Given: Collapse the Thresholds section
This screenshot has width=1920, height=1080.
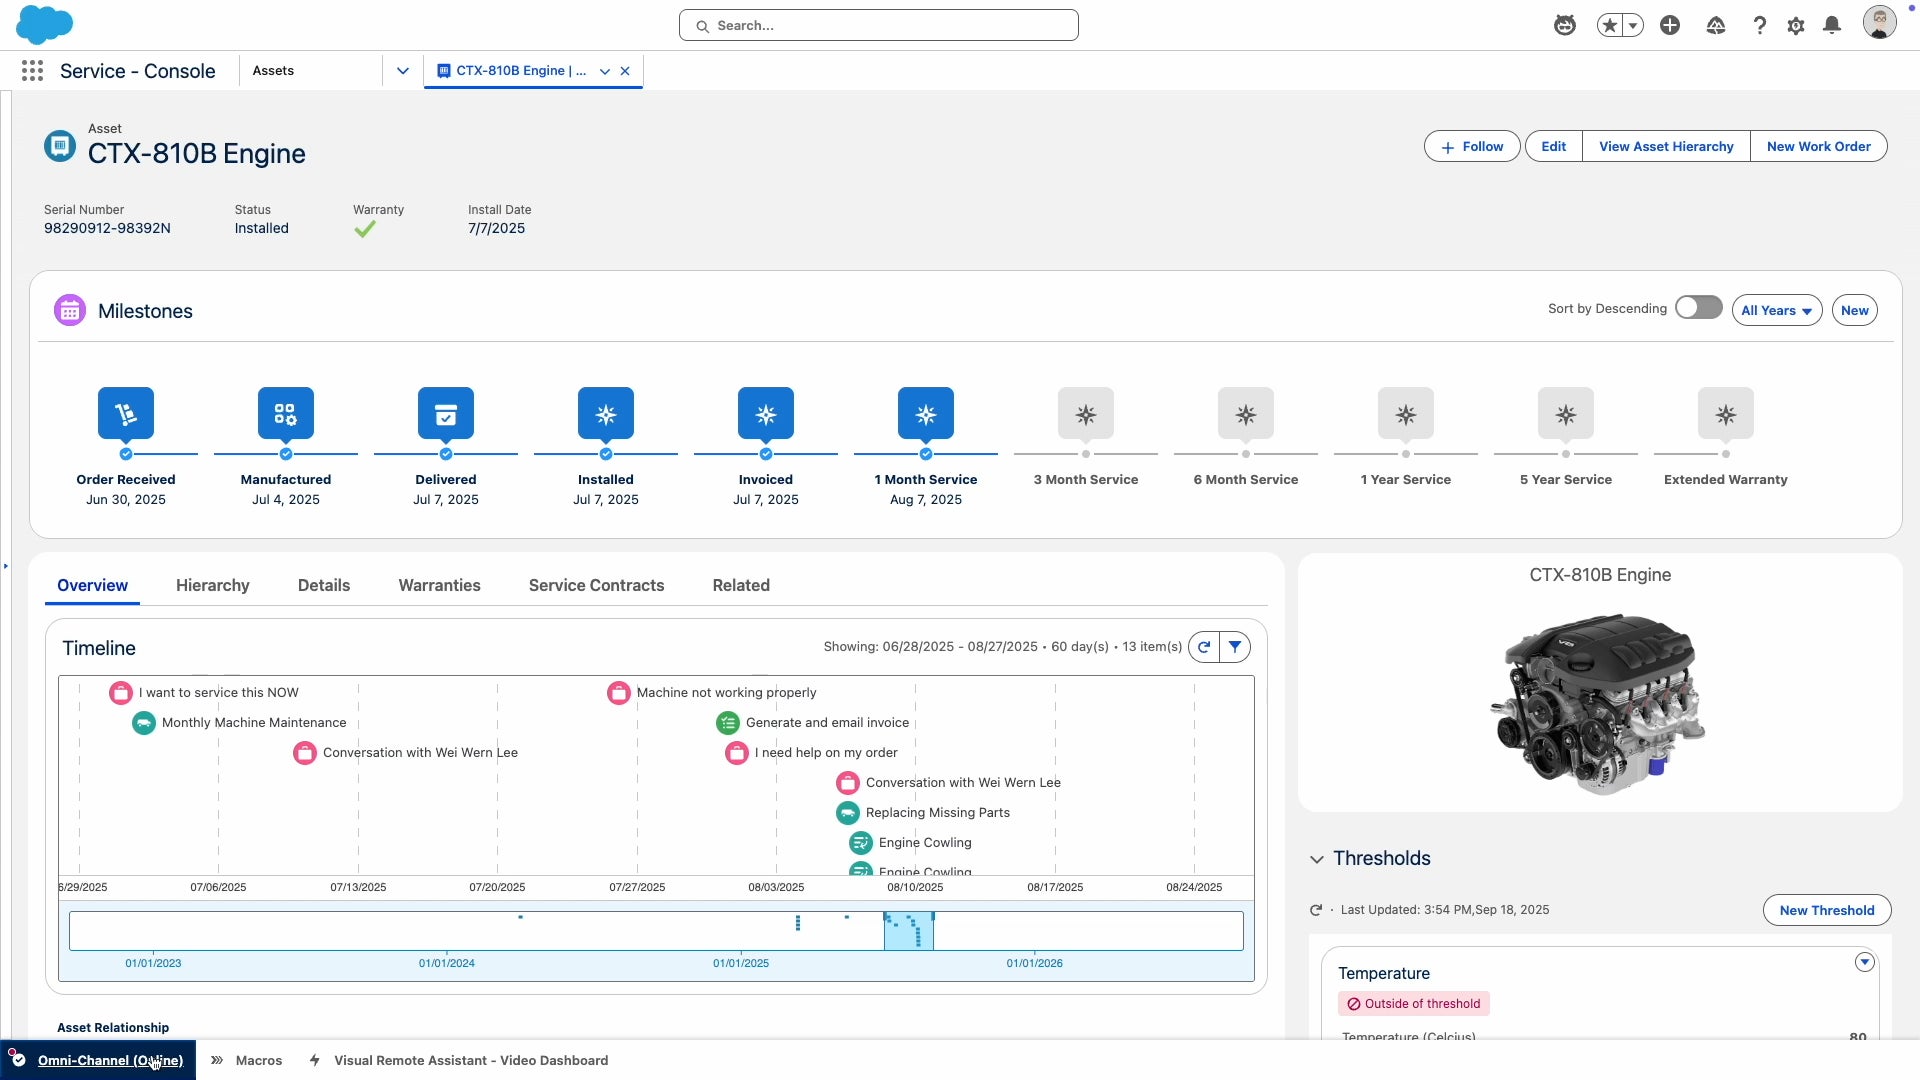Looking at the screenshot, I should [x=1317, y=859].
